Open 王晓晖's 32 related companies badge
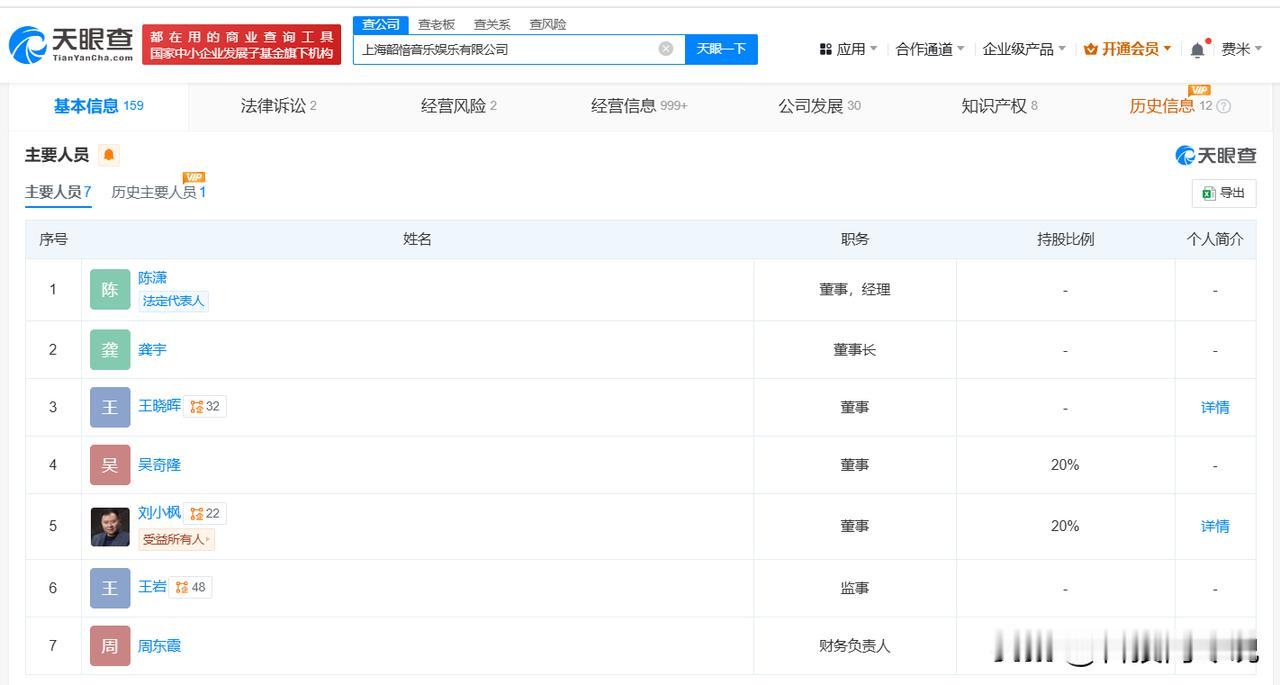Image resolution: width=1280 pixels, height=685 pixels. tap(205, 406)
